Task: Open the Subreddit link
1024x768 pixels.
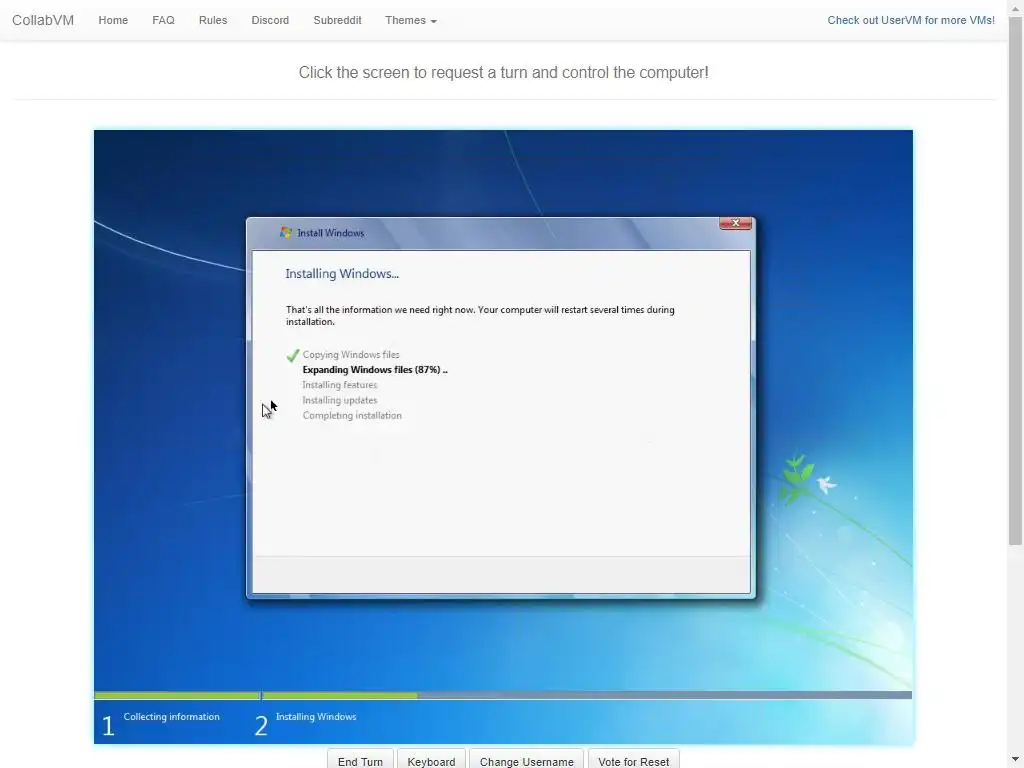Action: click(337, 20)
